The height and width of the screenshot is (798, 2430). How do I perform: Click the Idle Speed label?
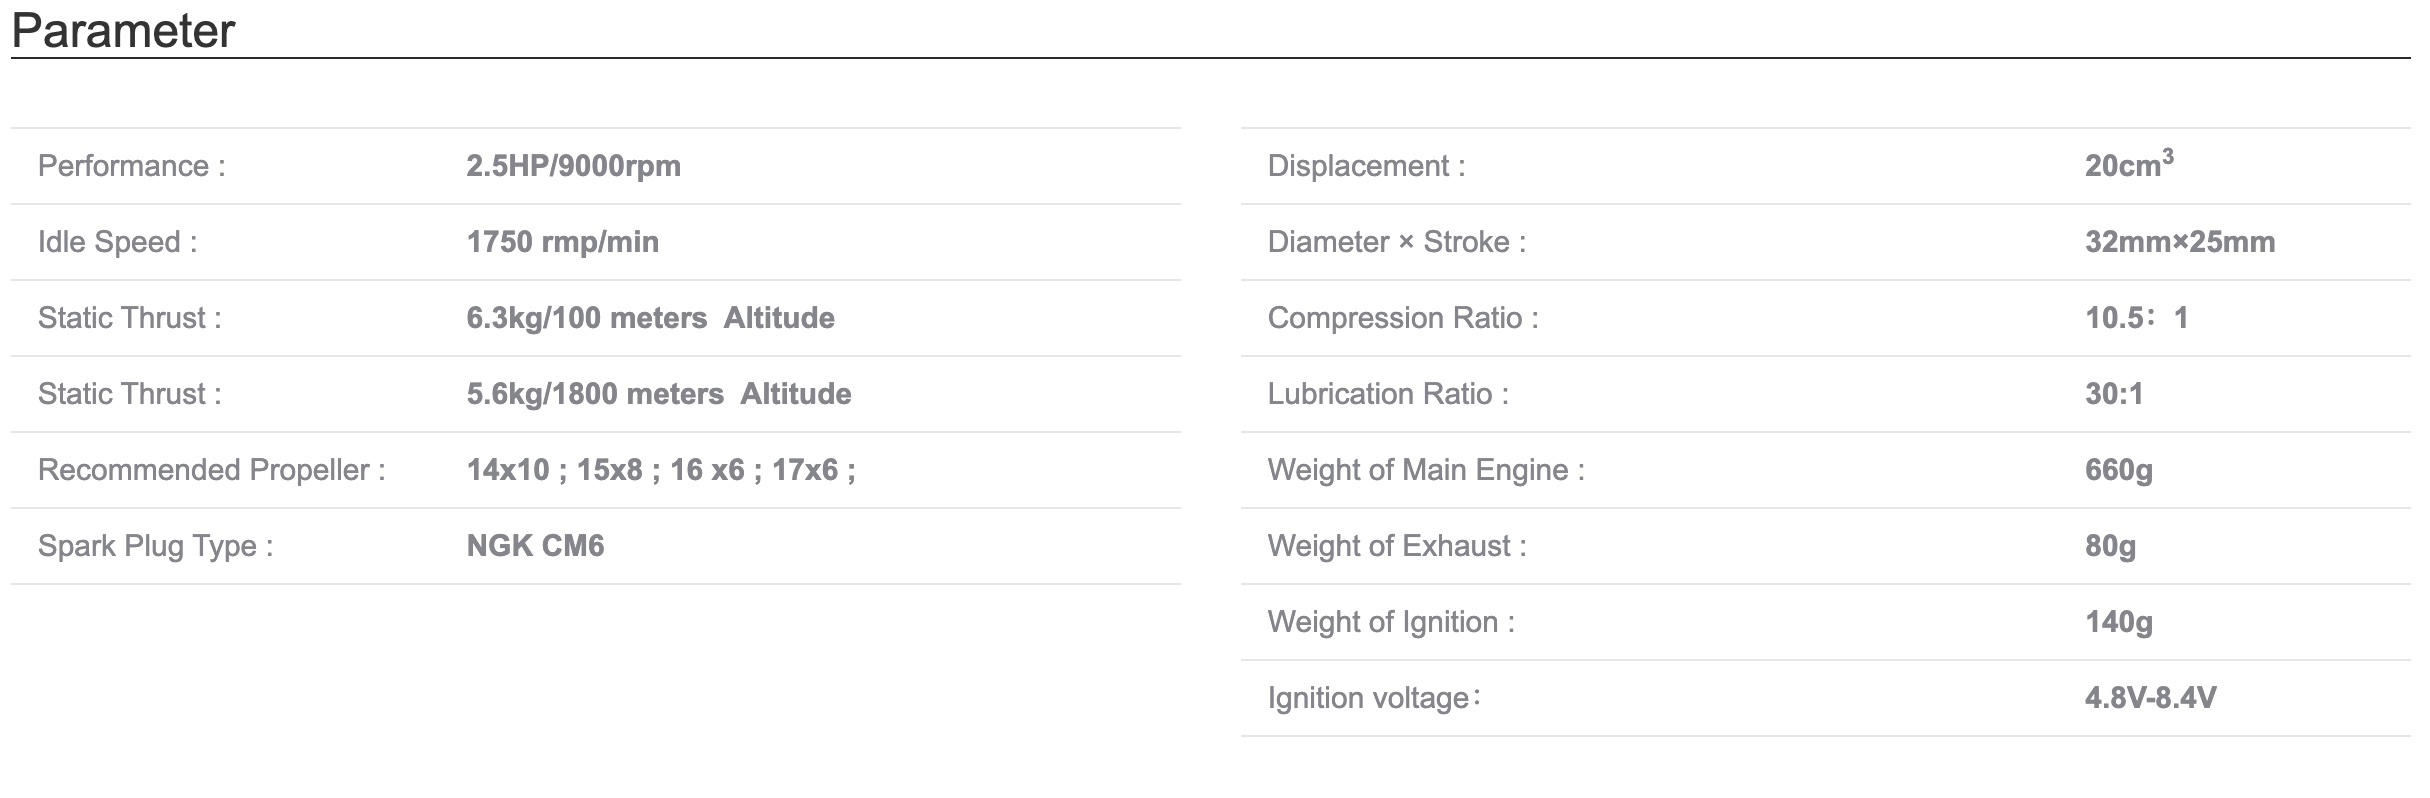click(117, 242)
